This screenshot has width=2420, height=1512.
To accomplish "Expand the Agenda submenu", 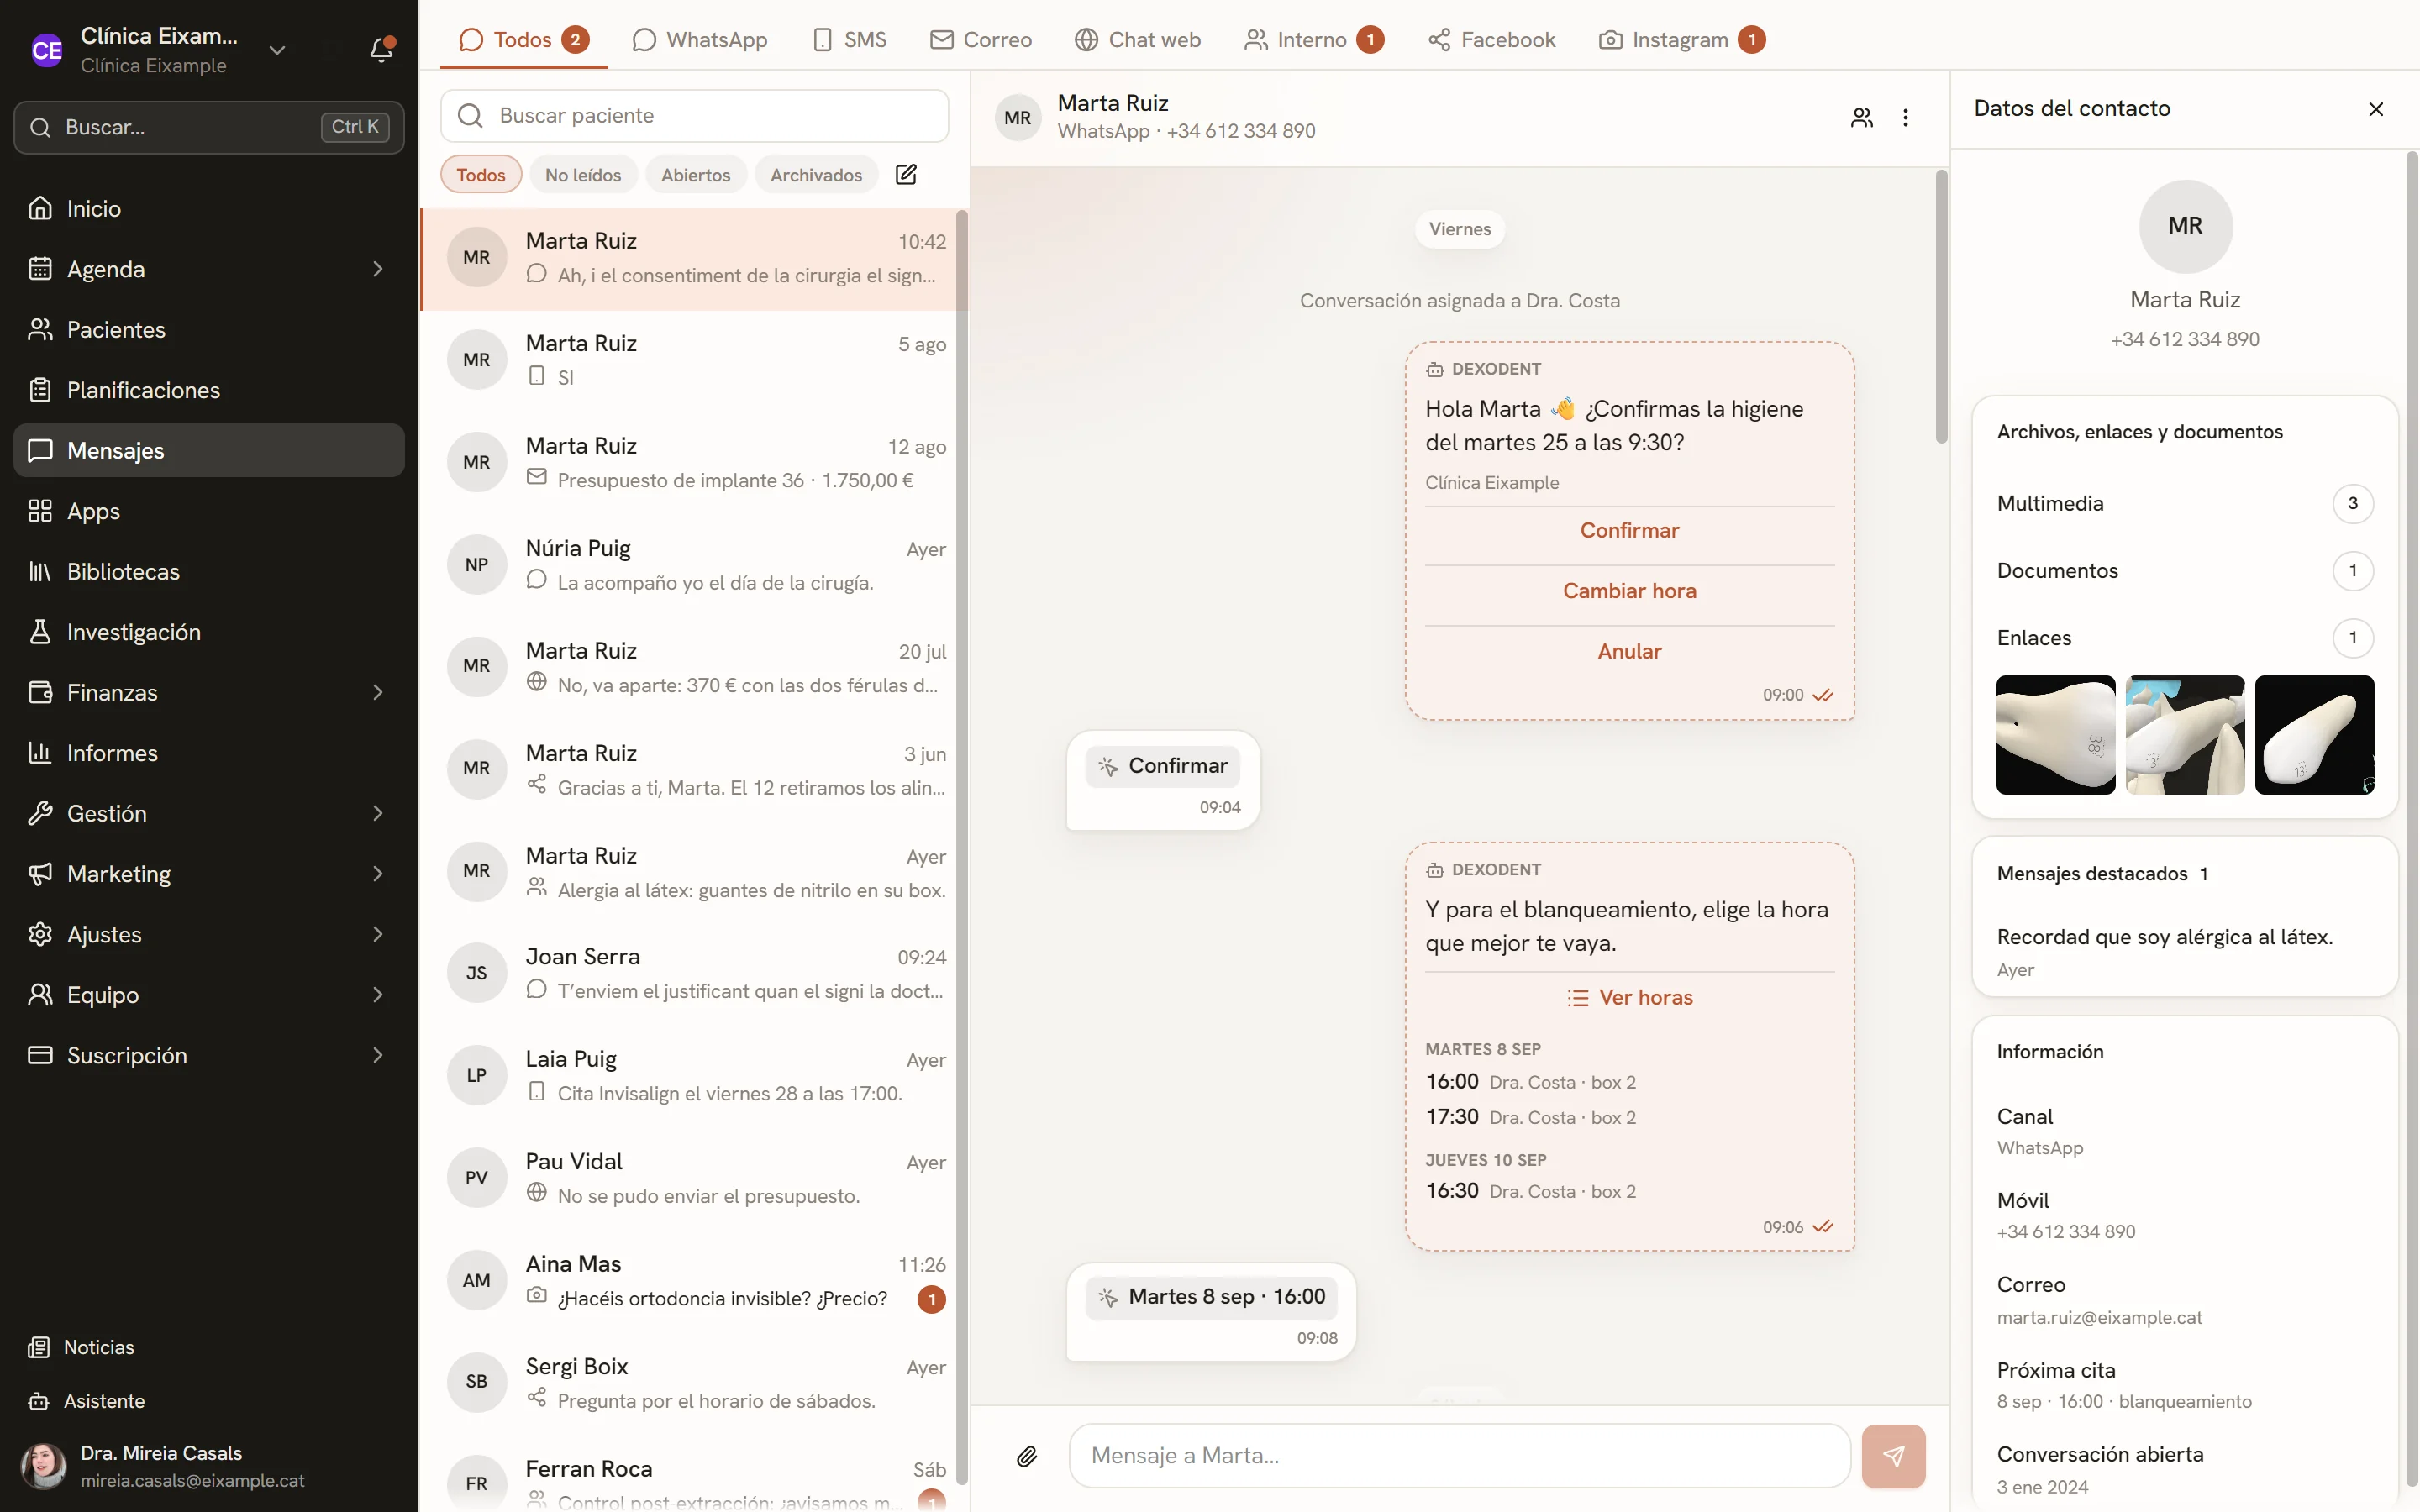I will (x=378, y=269).
